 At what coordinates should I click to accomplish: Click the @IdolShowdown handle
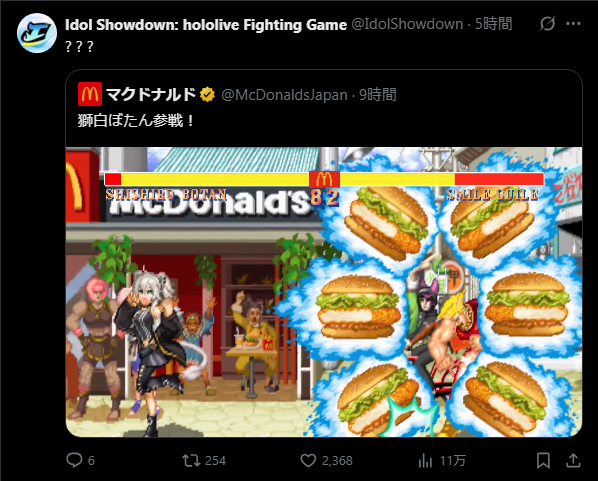pos(407,24)
